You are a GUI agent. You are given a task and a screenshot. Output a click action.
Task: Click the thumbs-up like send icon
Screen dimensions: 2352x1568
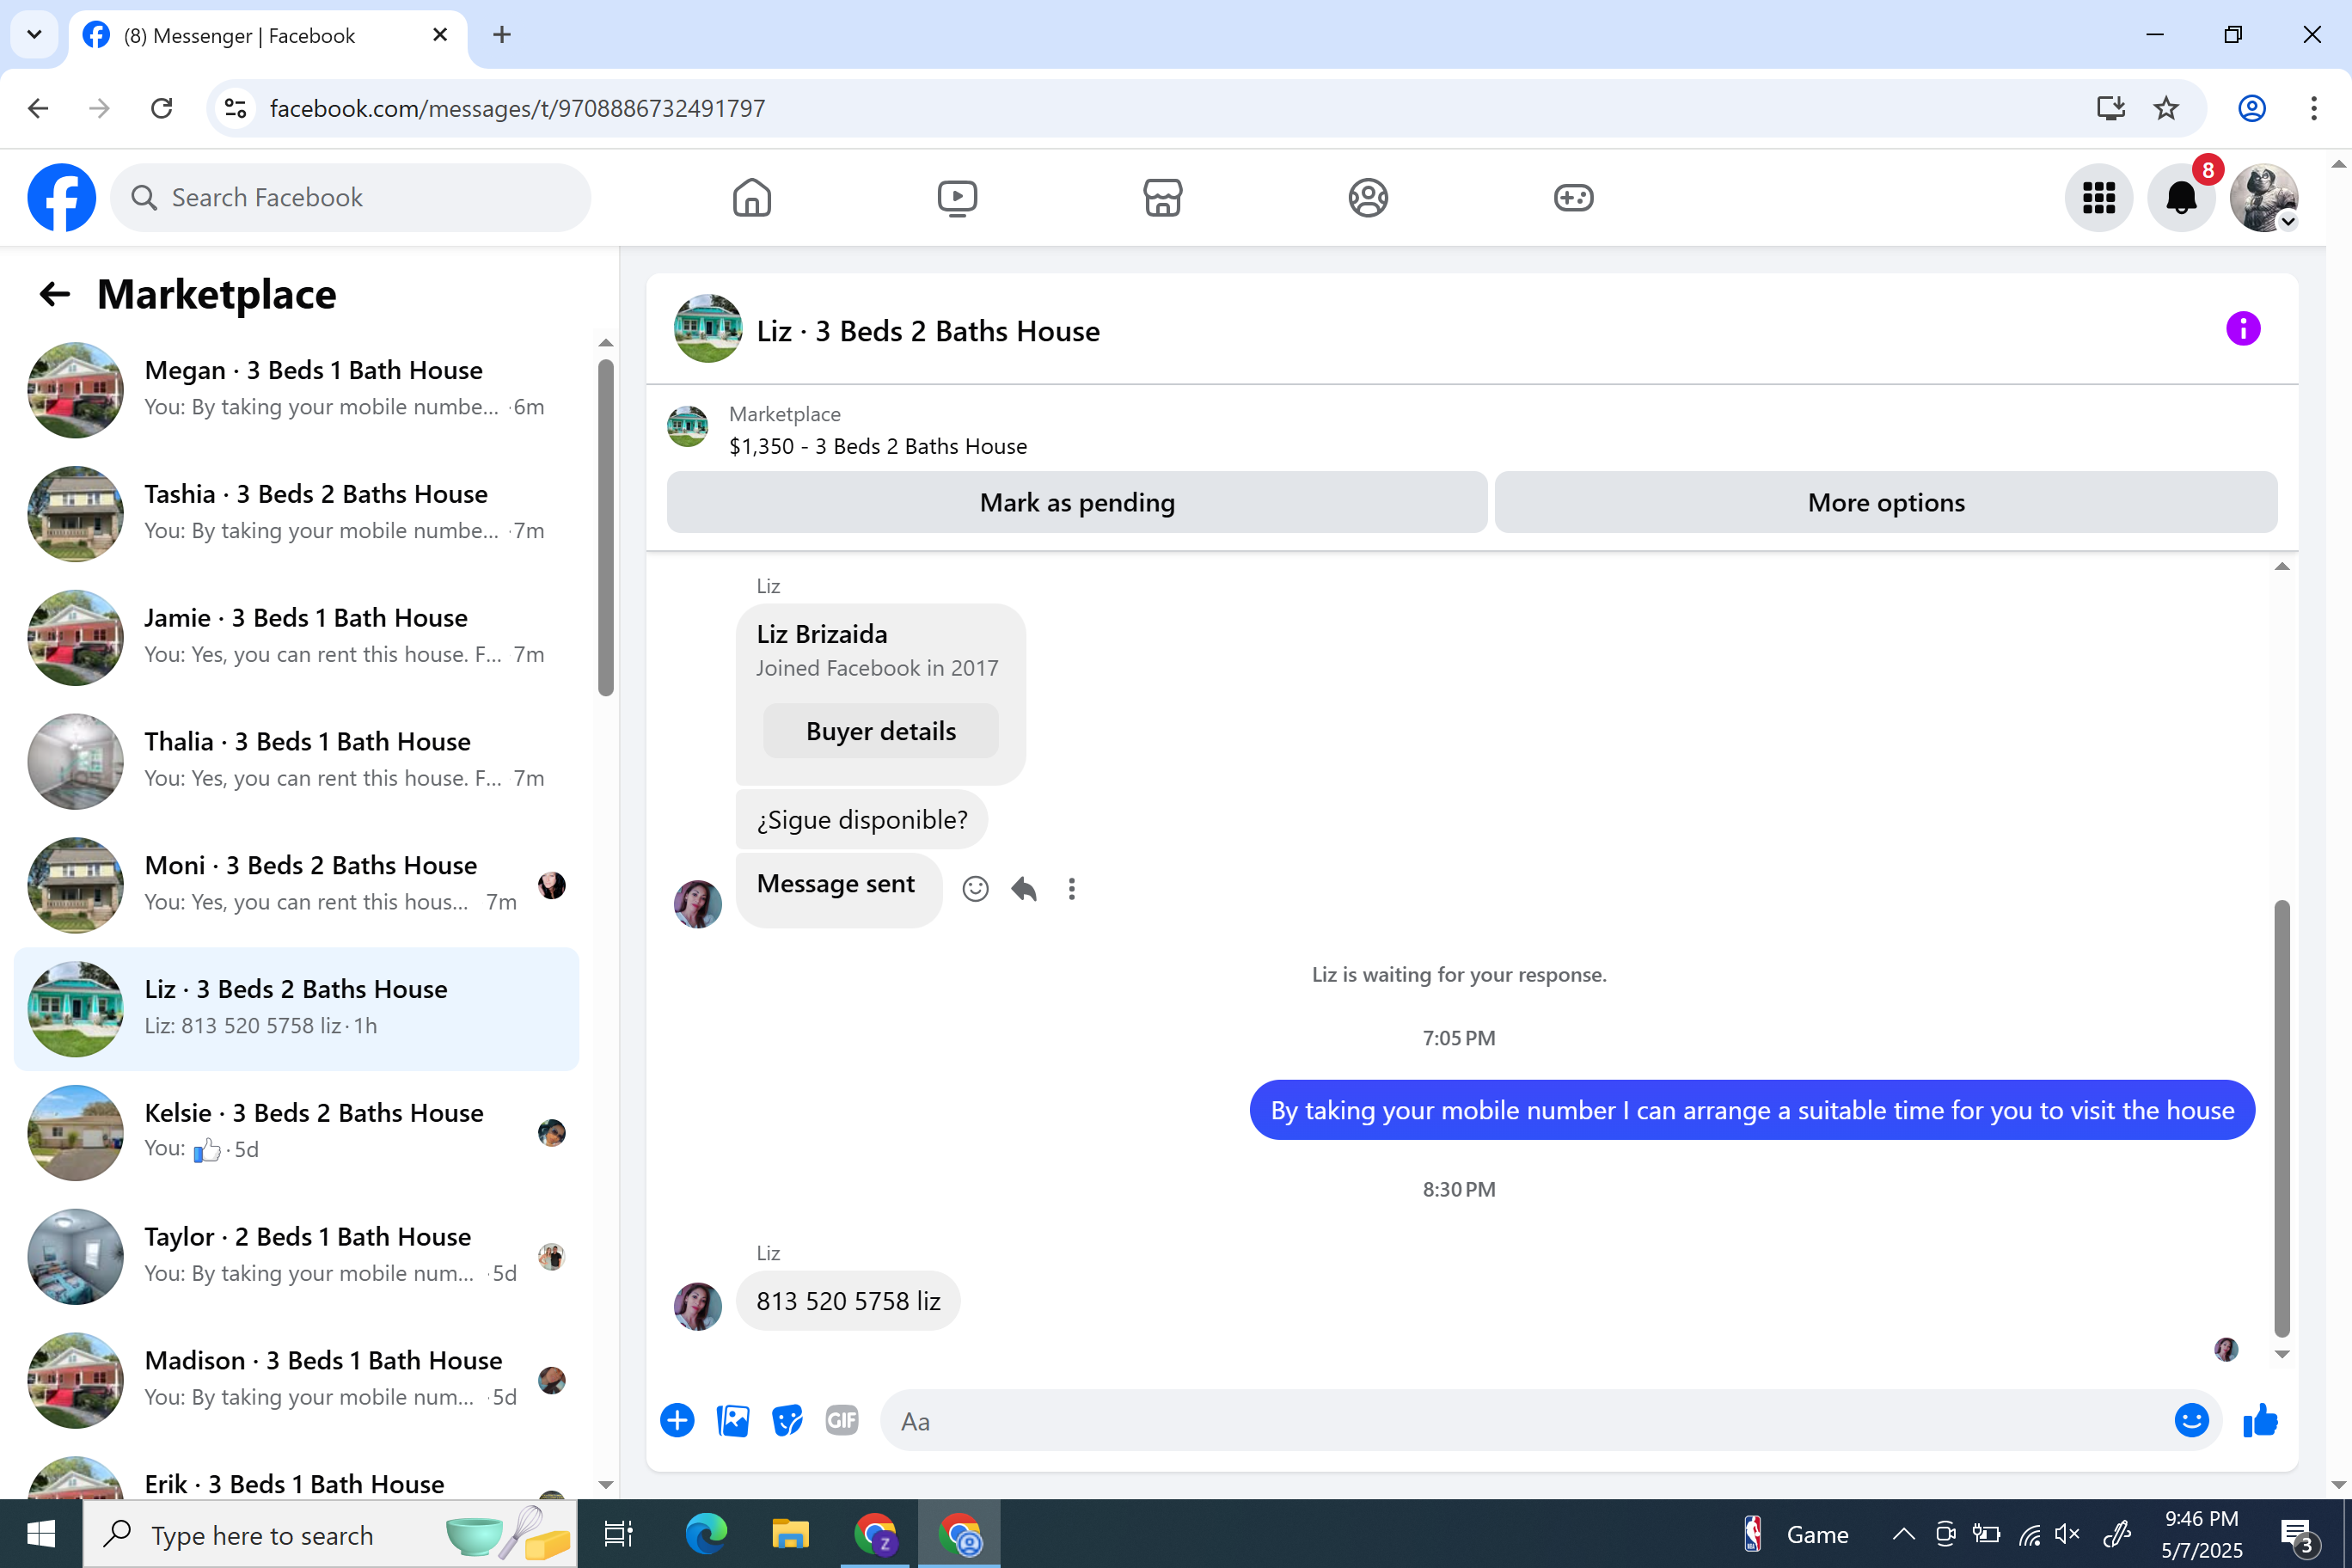(2259, 1421)
